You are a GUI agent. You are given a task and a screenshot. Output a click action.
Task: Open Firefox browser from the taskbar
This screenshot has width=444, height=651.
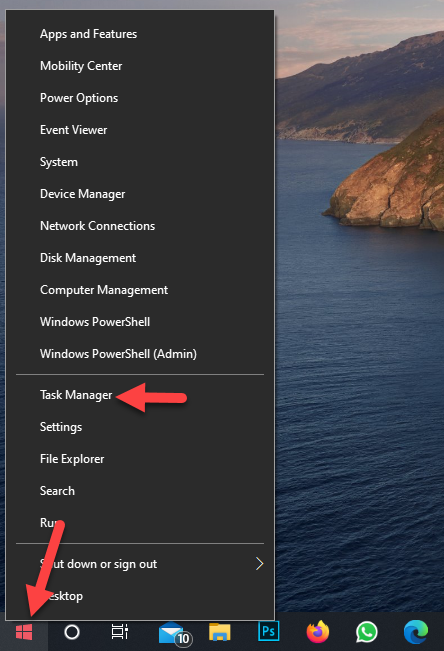click(x=318, y=632)
